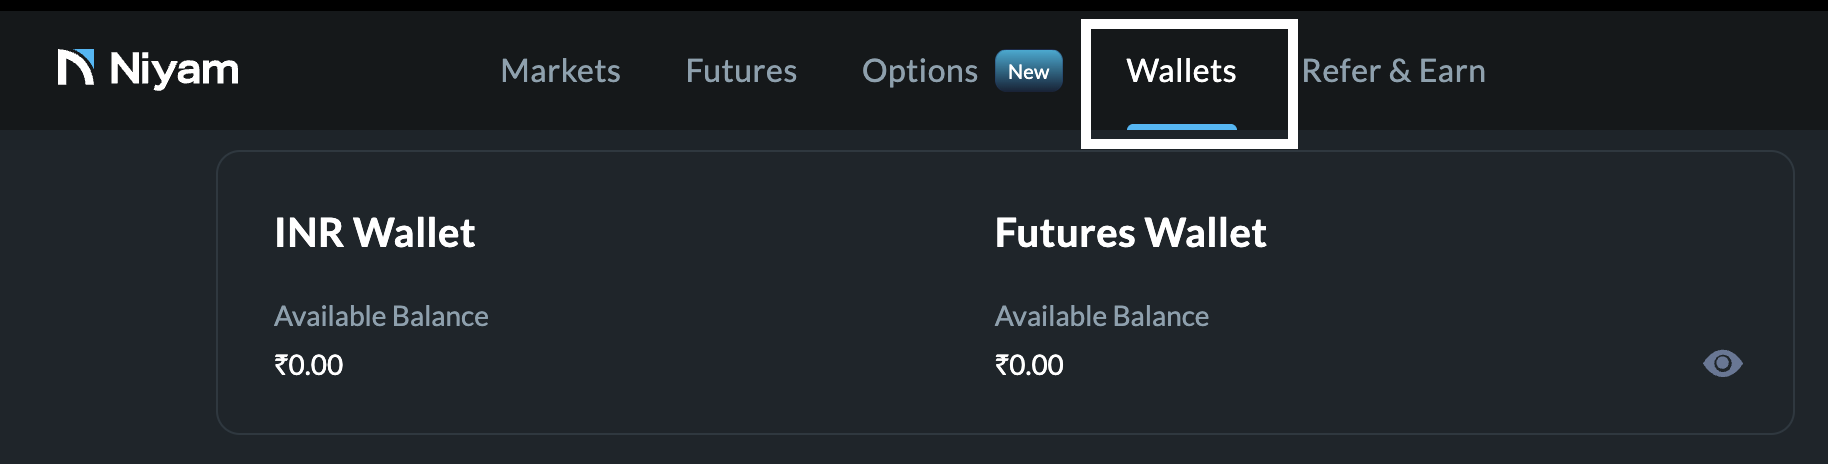Go to the Futures navigation tab
1828x464 pixels.
tap(741, 71)
